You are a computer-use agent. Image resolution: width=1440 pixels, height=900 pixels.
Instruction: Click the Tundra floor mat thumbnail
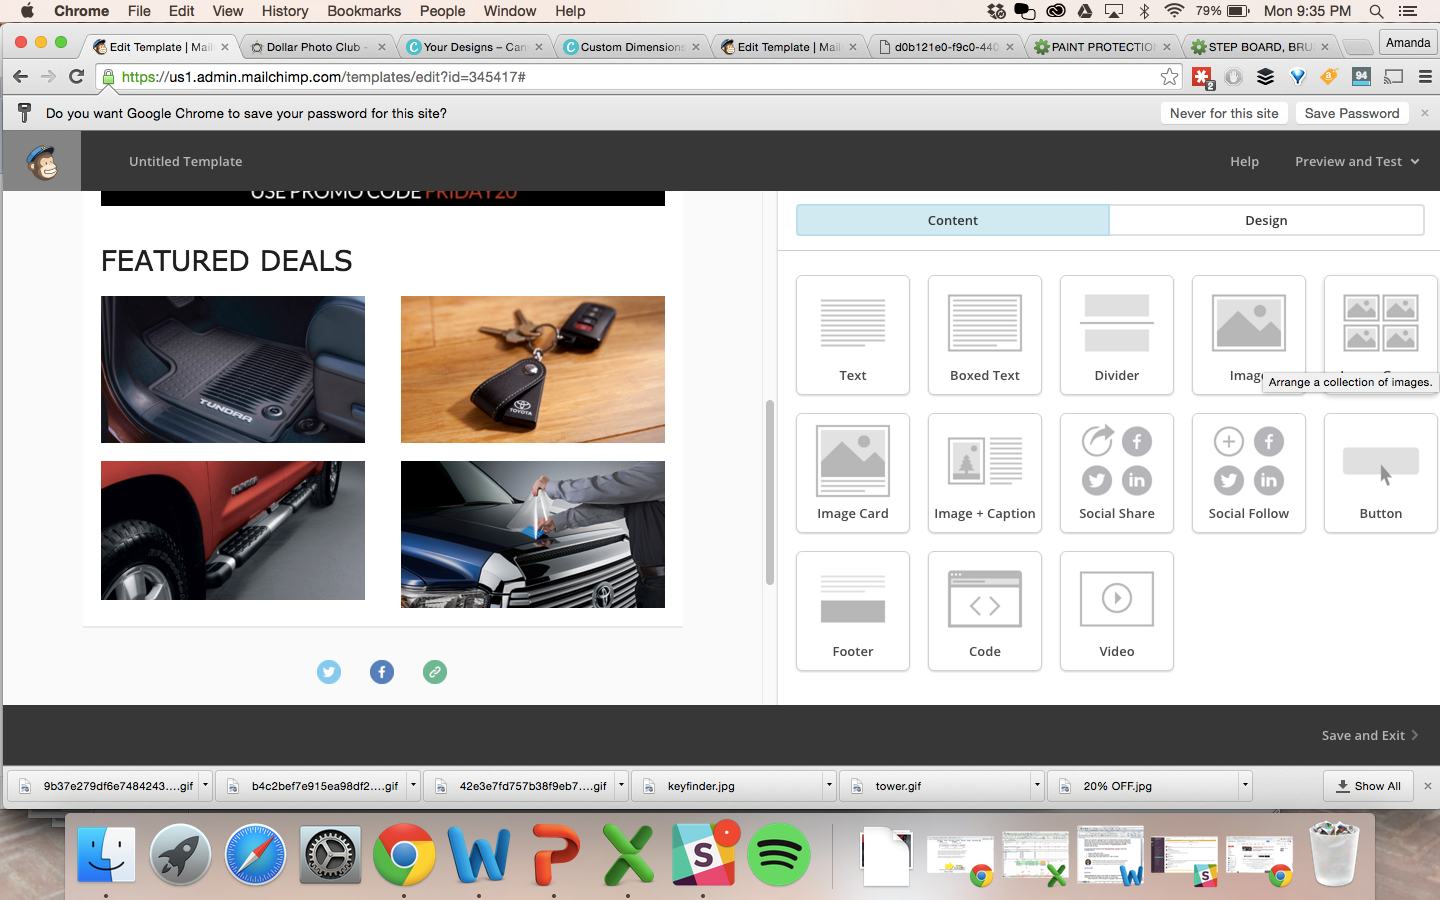(233, 369)
